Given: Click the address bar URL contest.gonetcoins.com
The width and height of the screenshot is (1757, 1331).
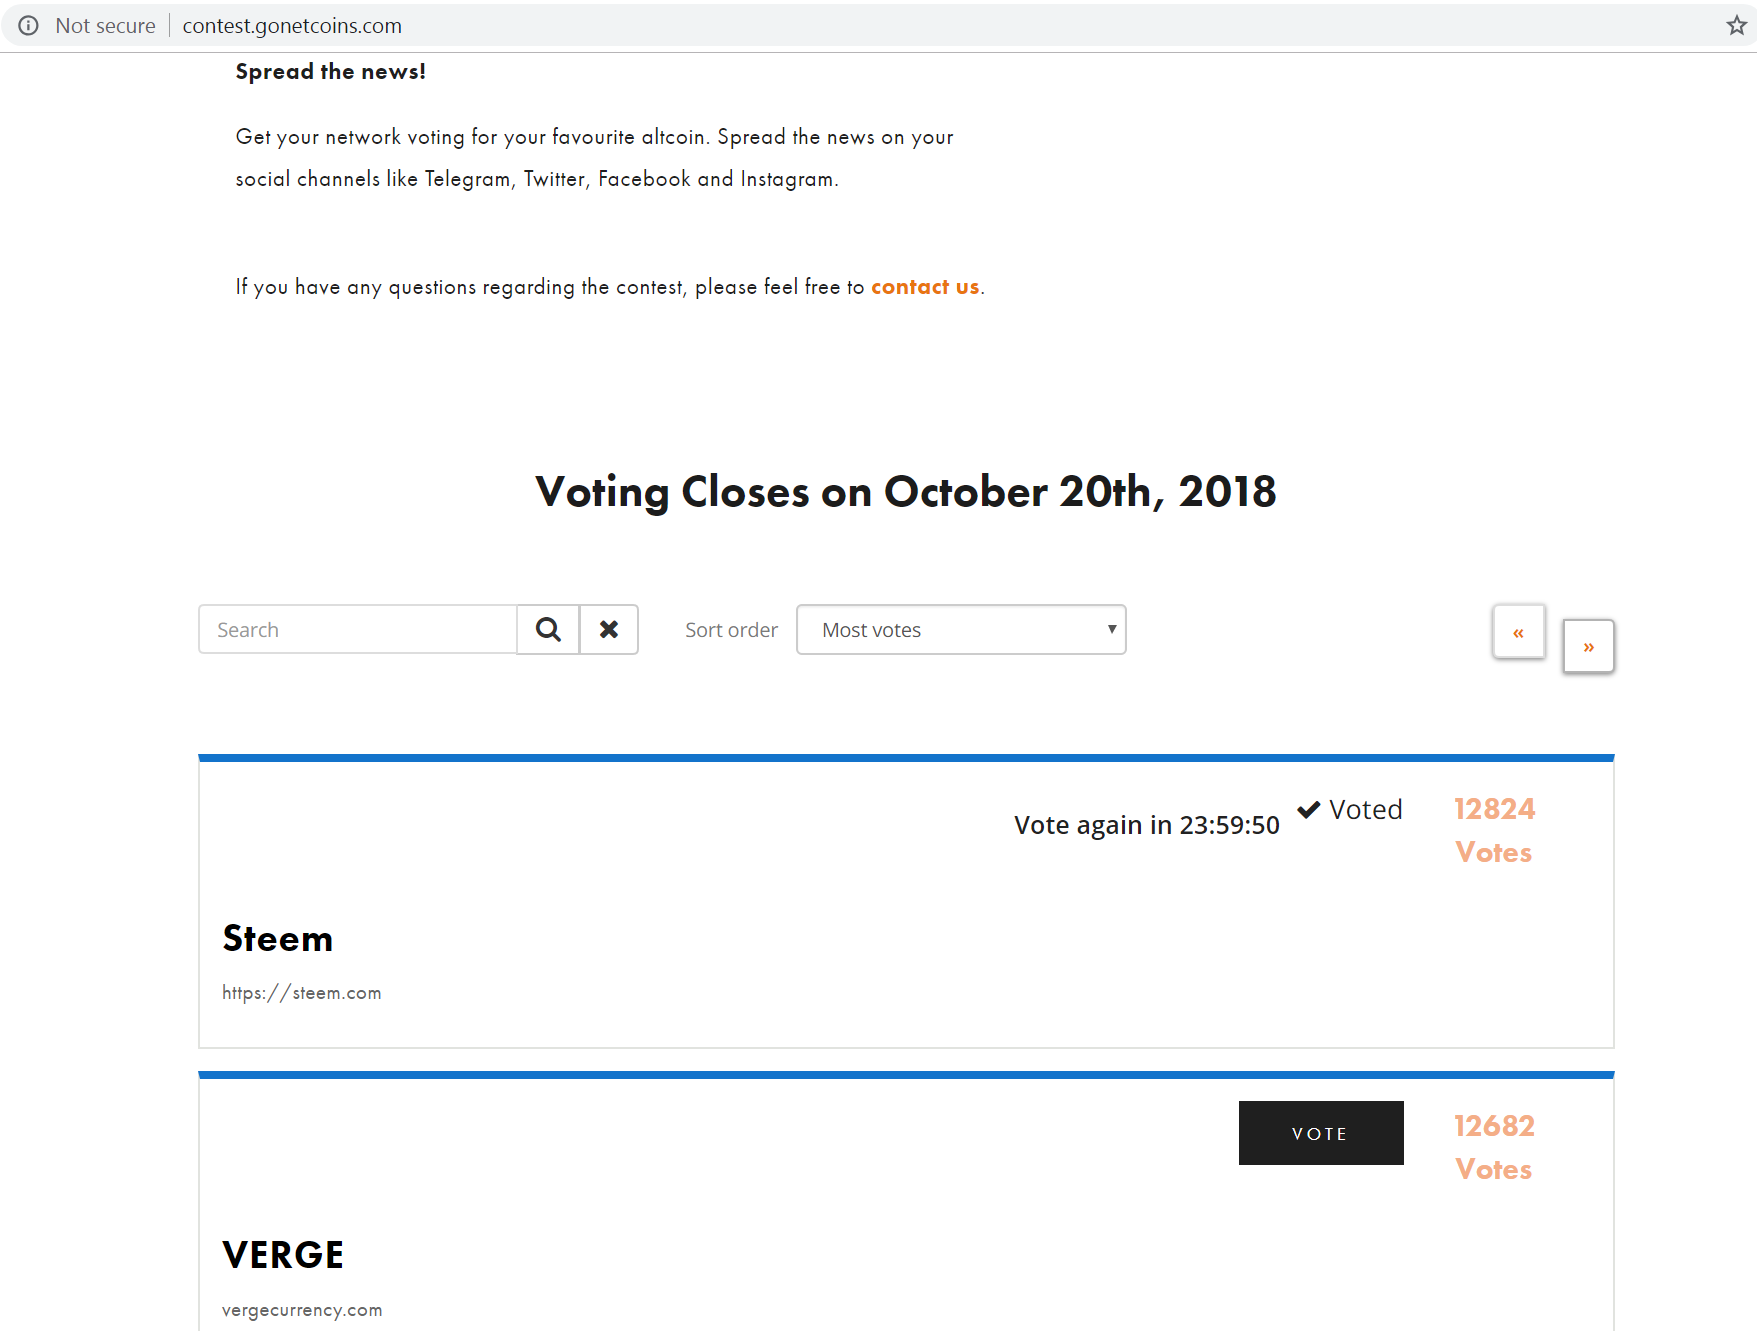Looking at the screenshot, I should coord(292,26).
